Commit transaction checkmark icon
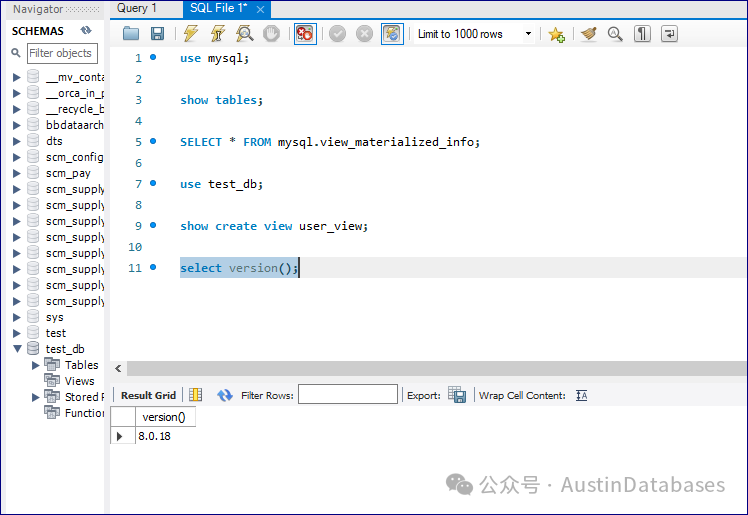The width and height of the screenshot is (748, 515). pyautogui.click(x=337, y=34)
